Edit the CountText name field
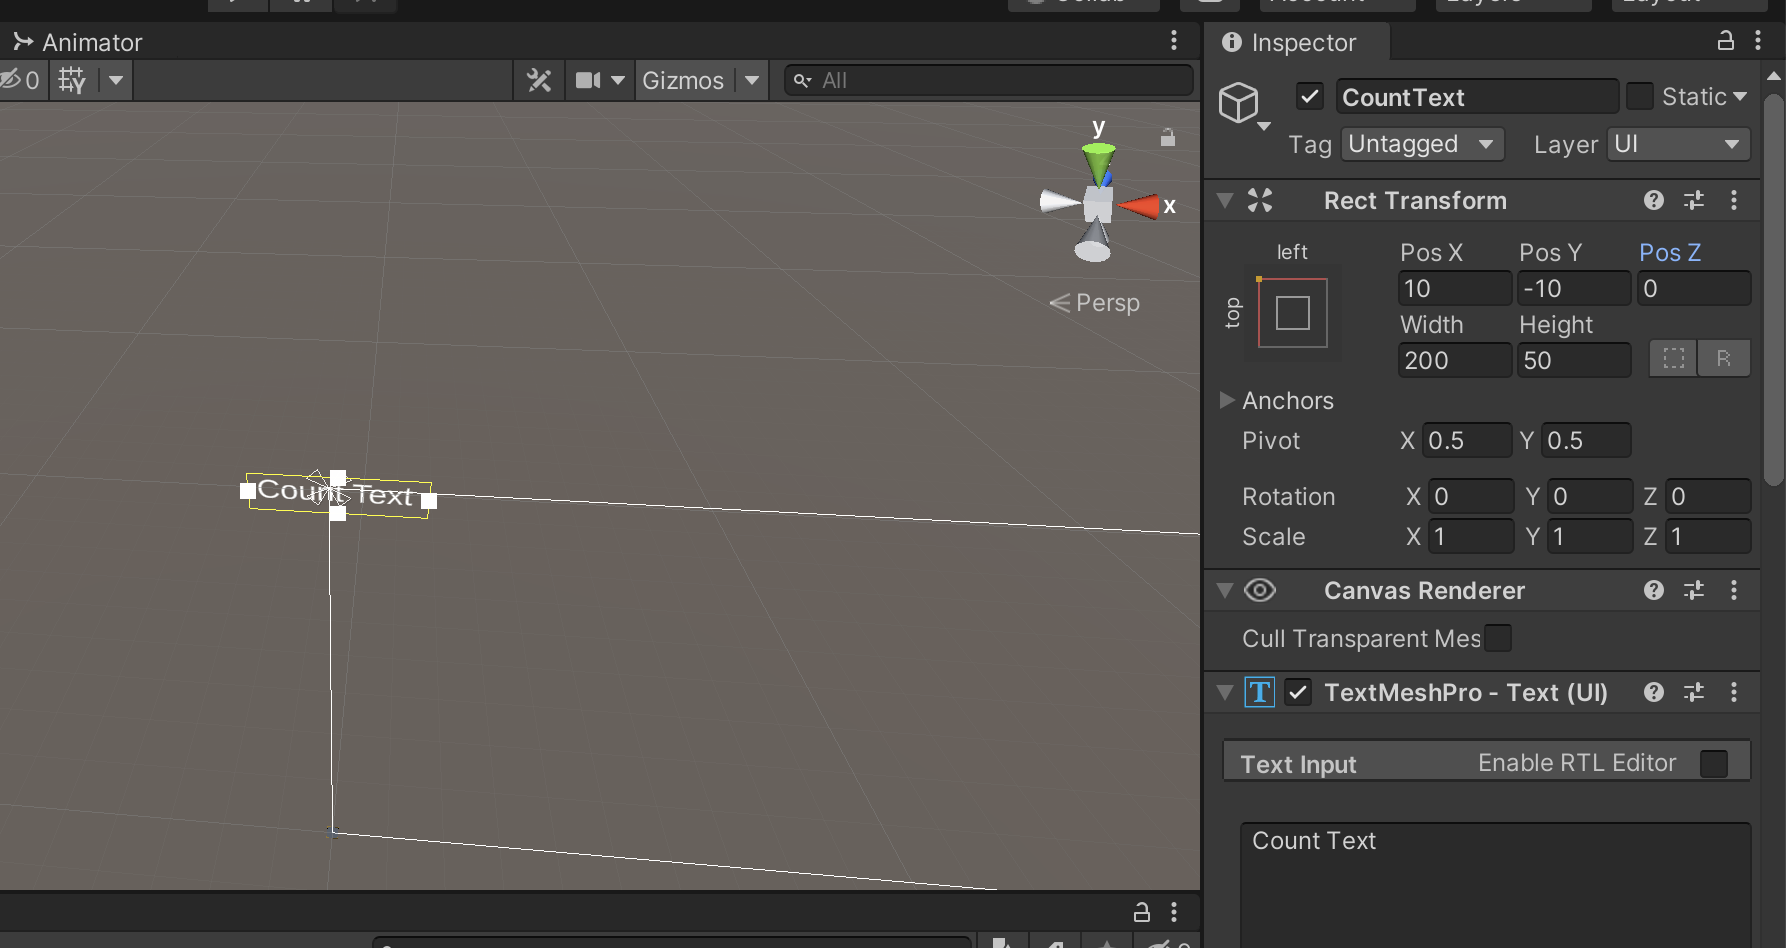Image resolution: width=1786 pixels, height=948 pixels. pyautogui.click(x=1477, y=96)
